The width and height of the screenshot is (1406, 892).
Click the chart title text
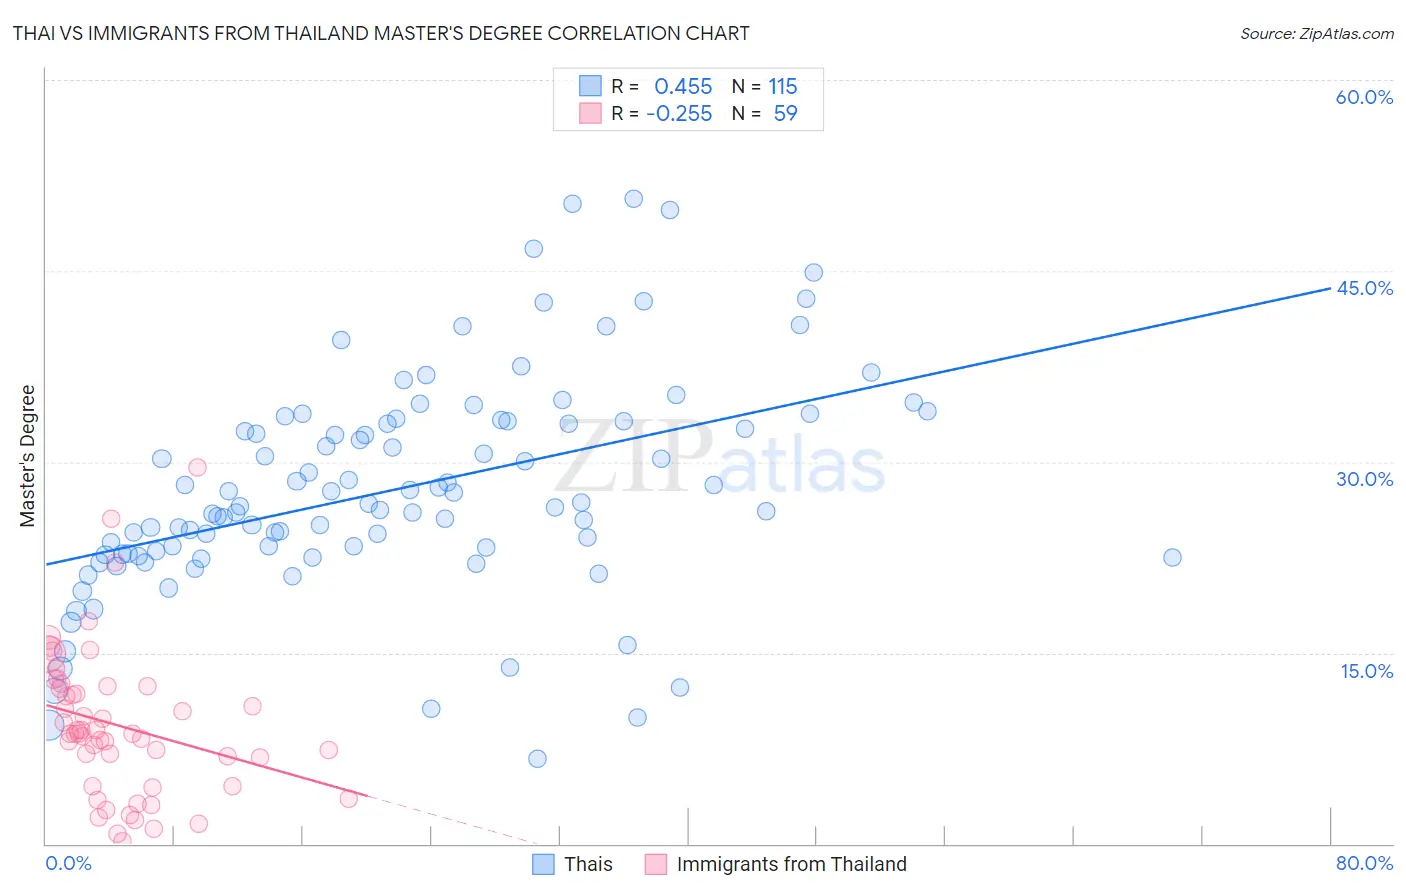click(381, 33)
